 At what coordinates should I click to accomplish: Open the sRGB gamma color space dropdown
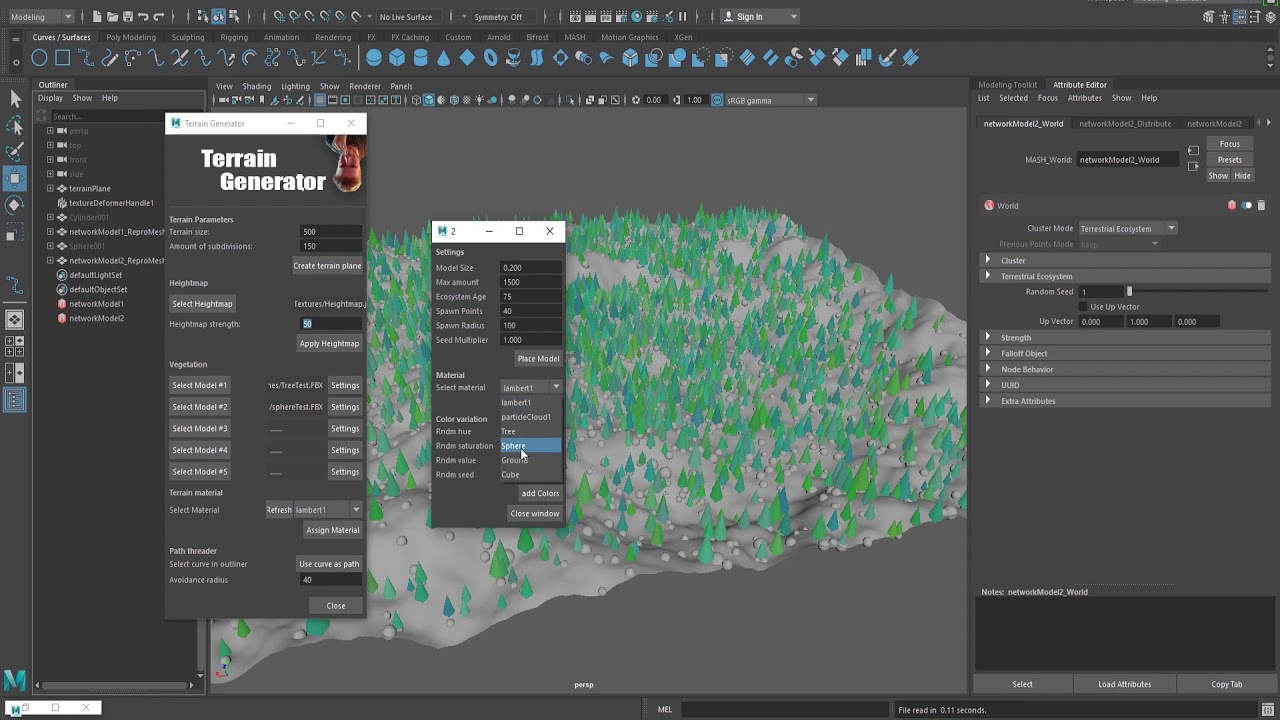pos(770,100)
